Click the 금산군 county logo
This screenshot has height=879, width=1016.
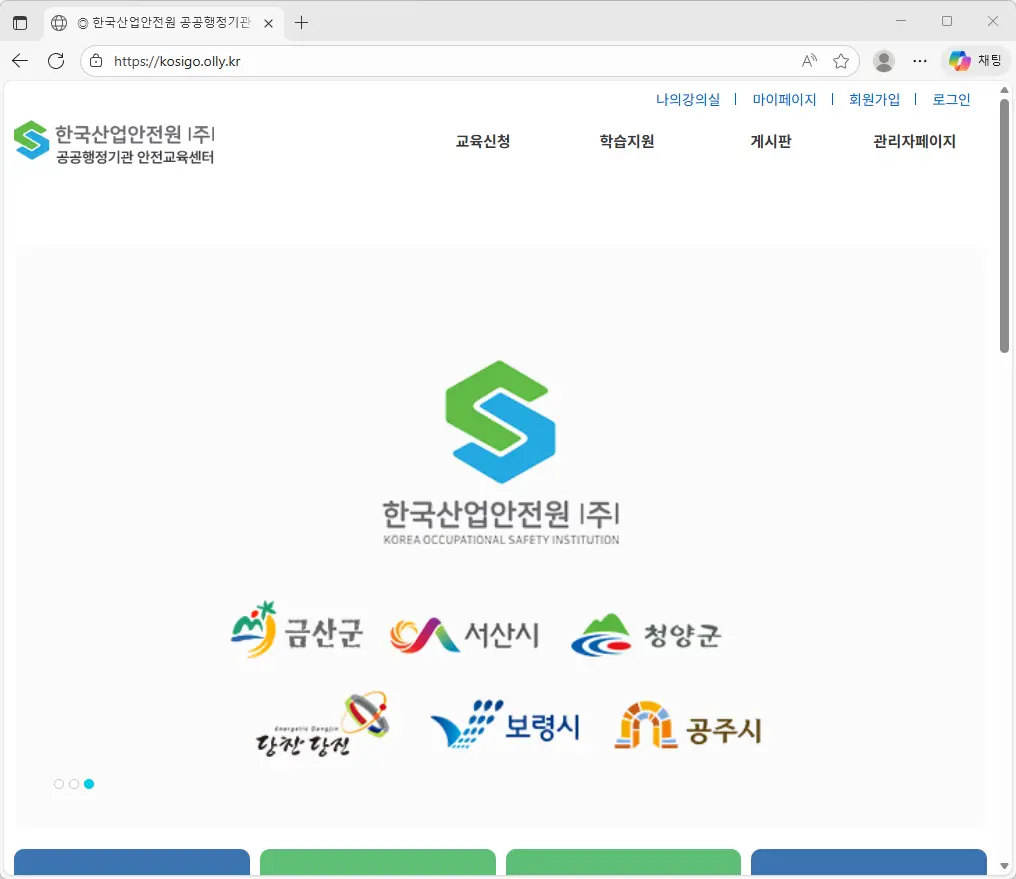click(x=297, y=630)
